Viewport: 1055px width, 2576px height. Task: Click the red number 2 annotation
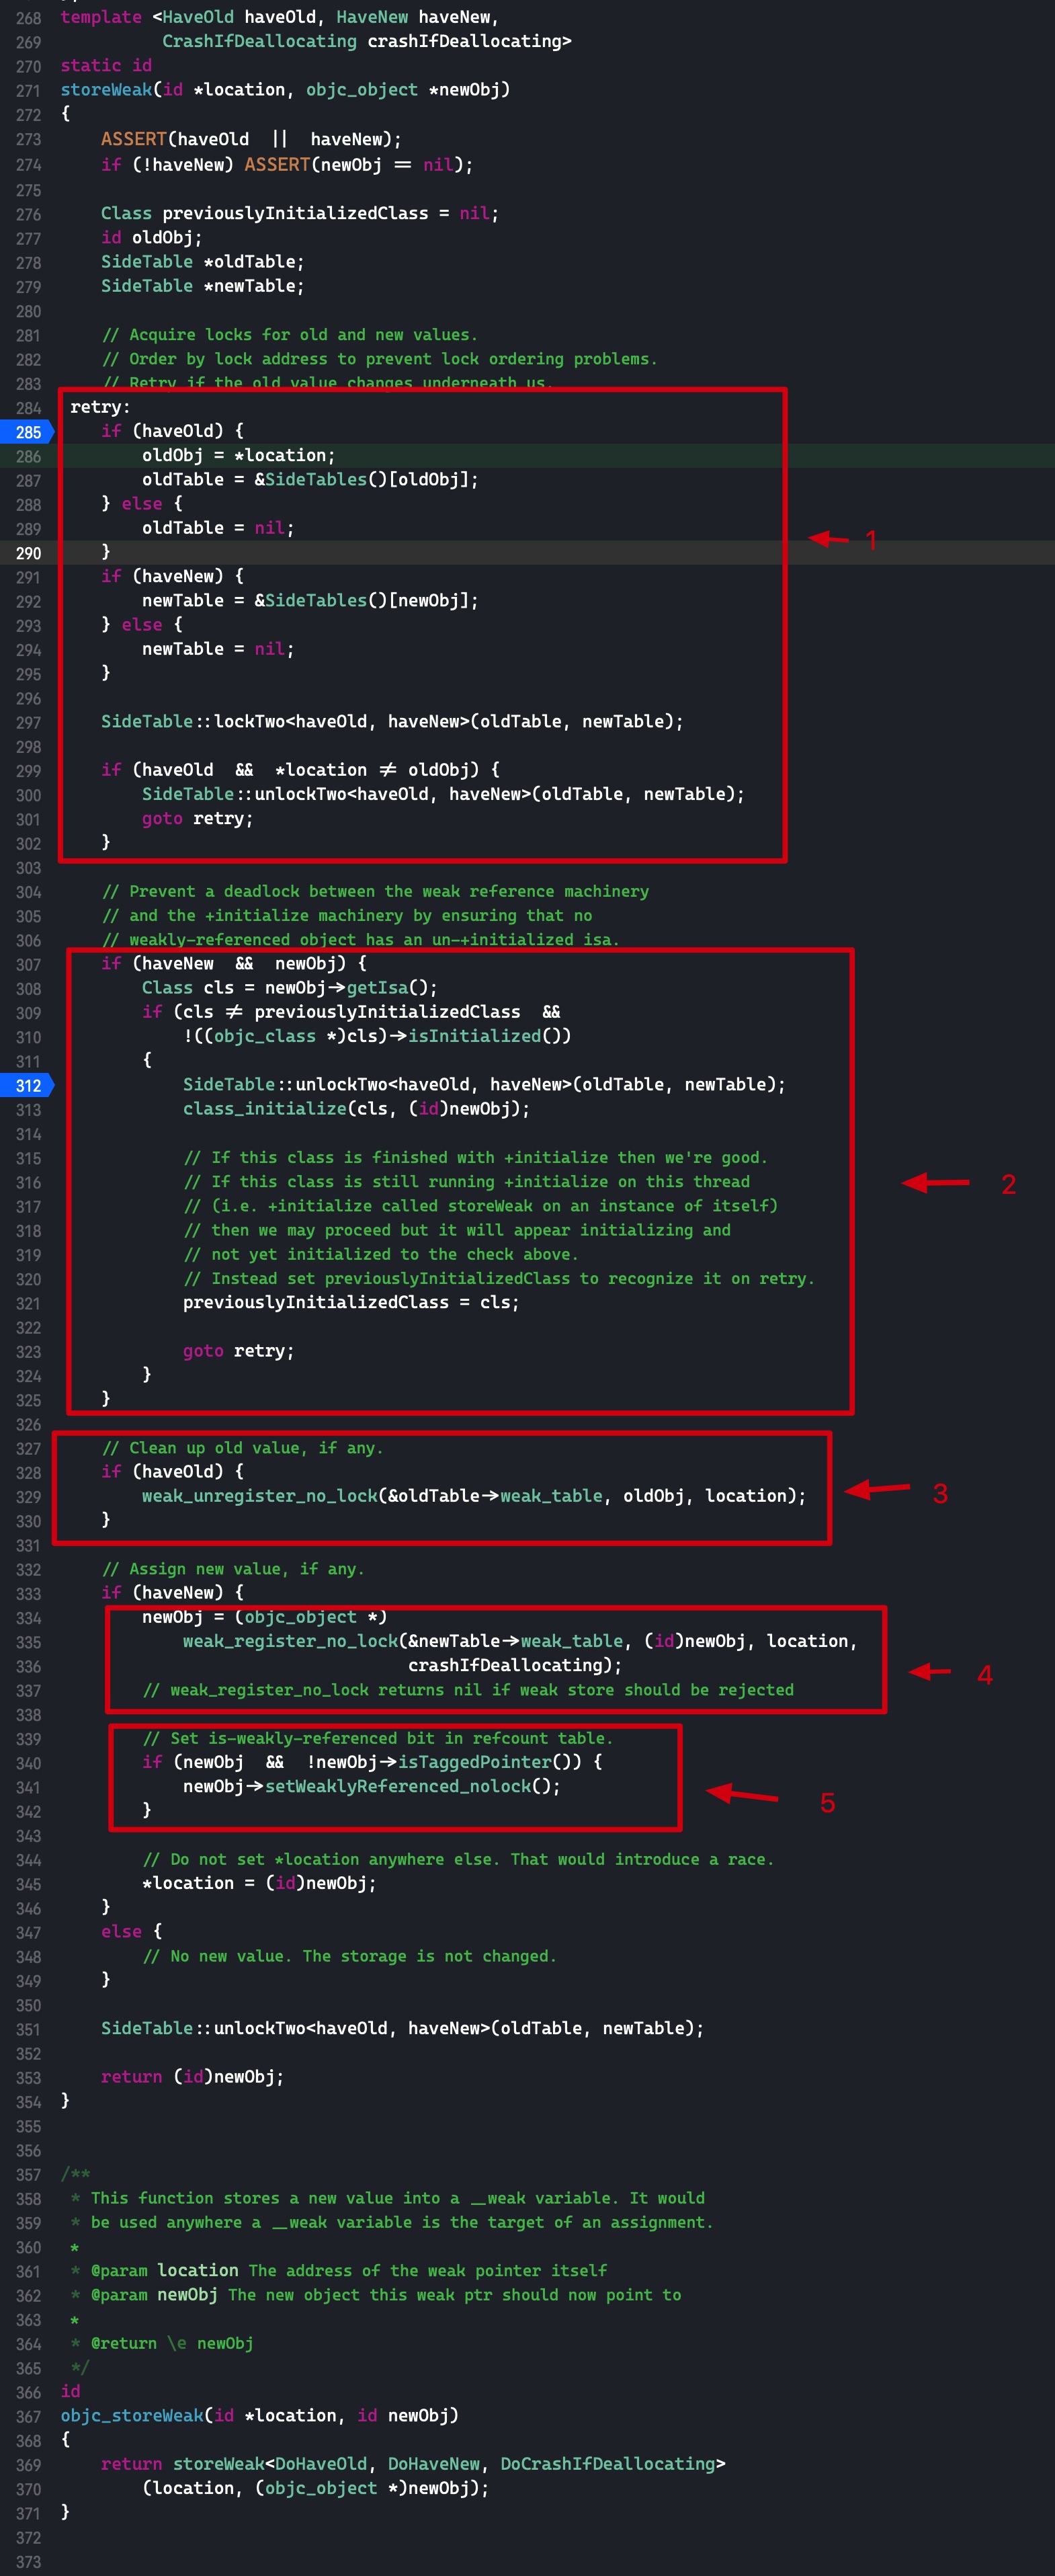pos(1008,1184)
